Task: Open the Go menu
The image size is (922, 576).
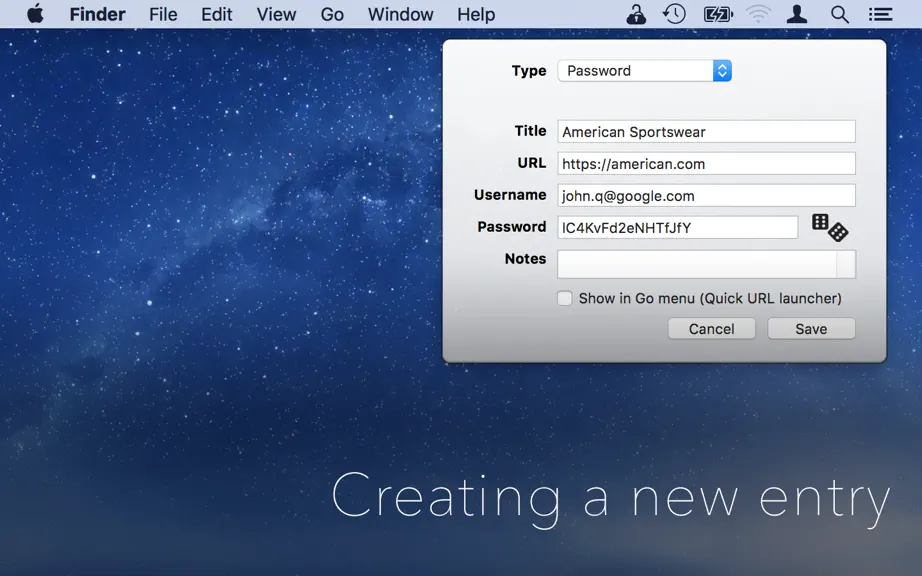Action: [x=332, y=14]
